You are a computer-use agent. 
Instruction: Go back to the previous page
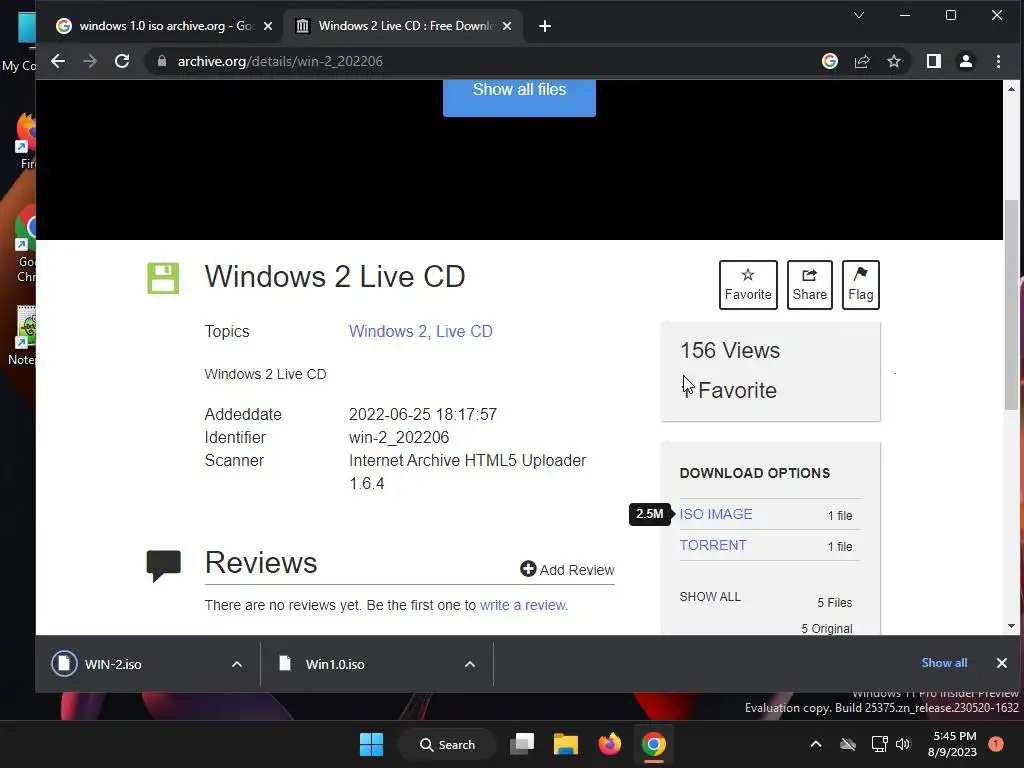(x=58, y=61)
